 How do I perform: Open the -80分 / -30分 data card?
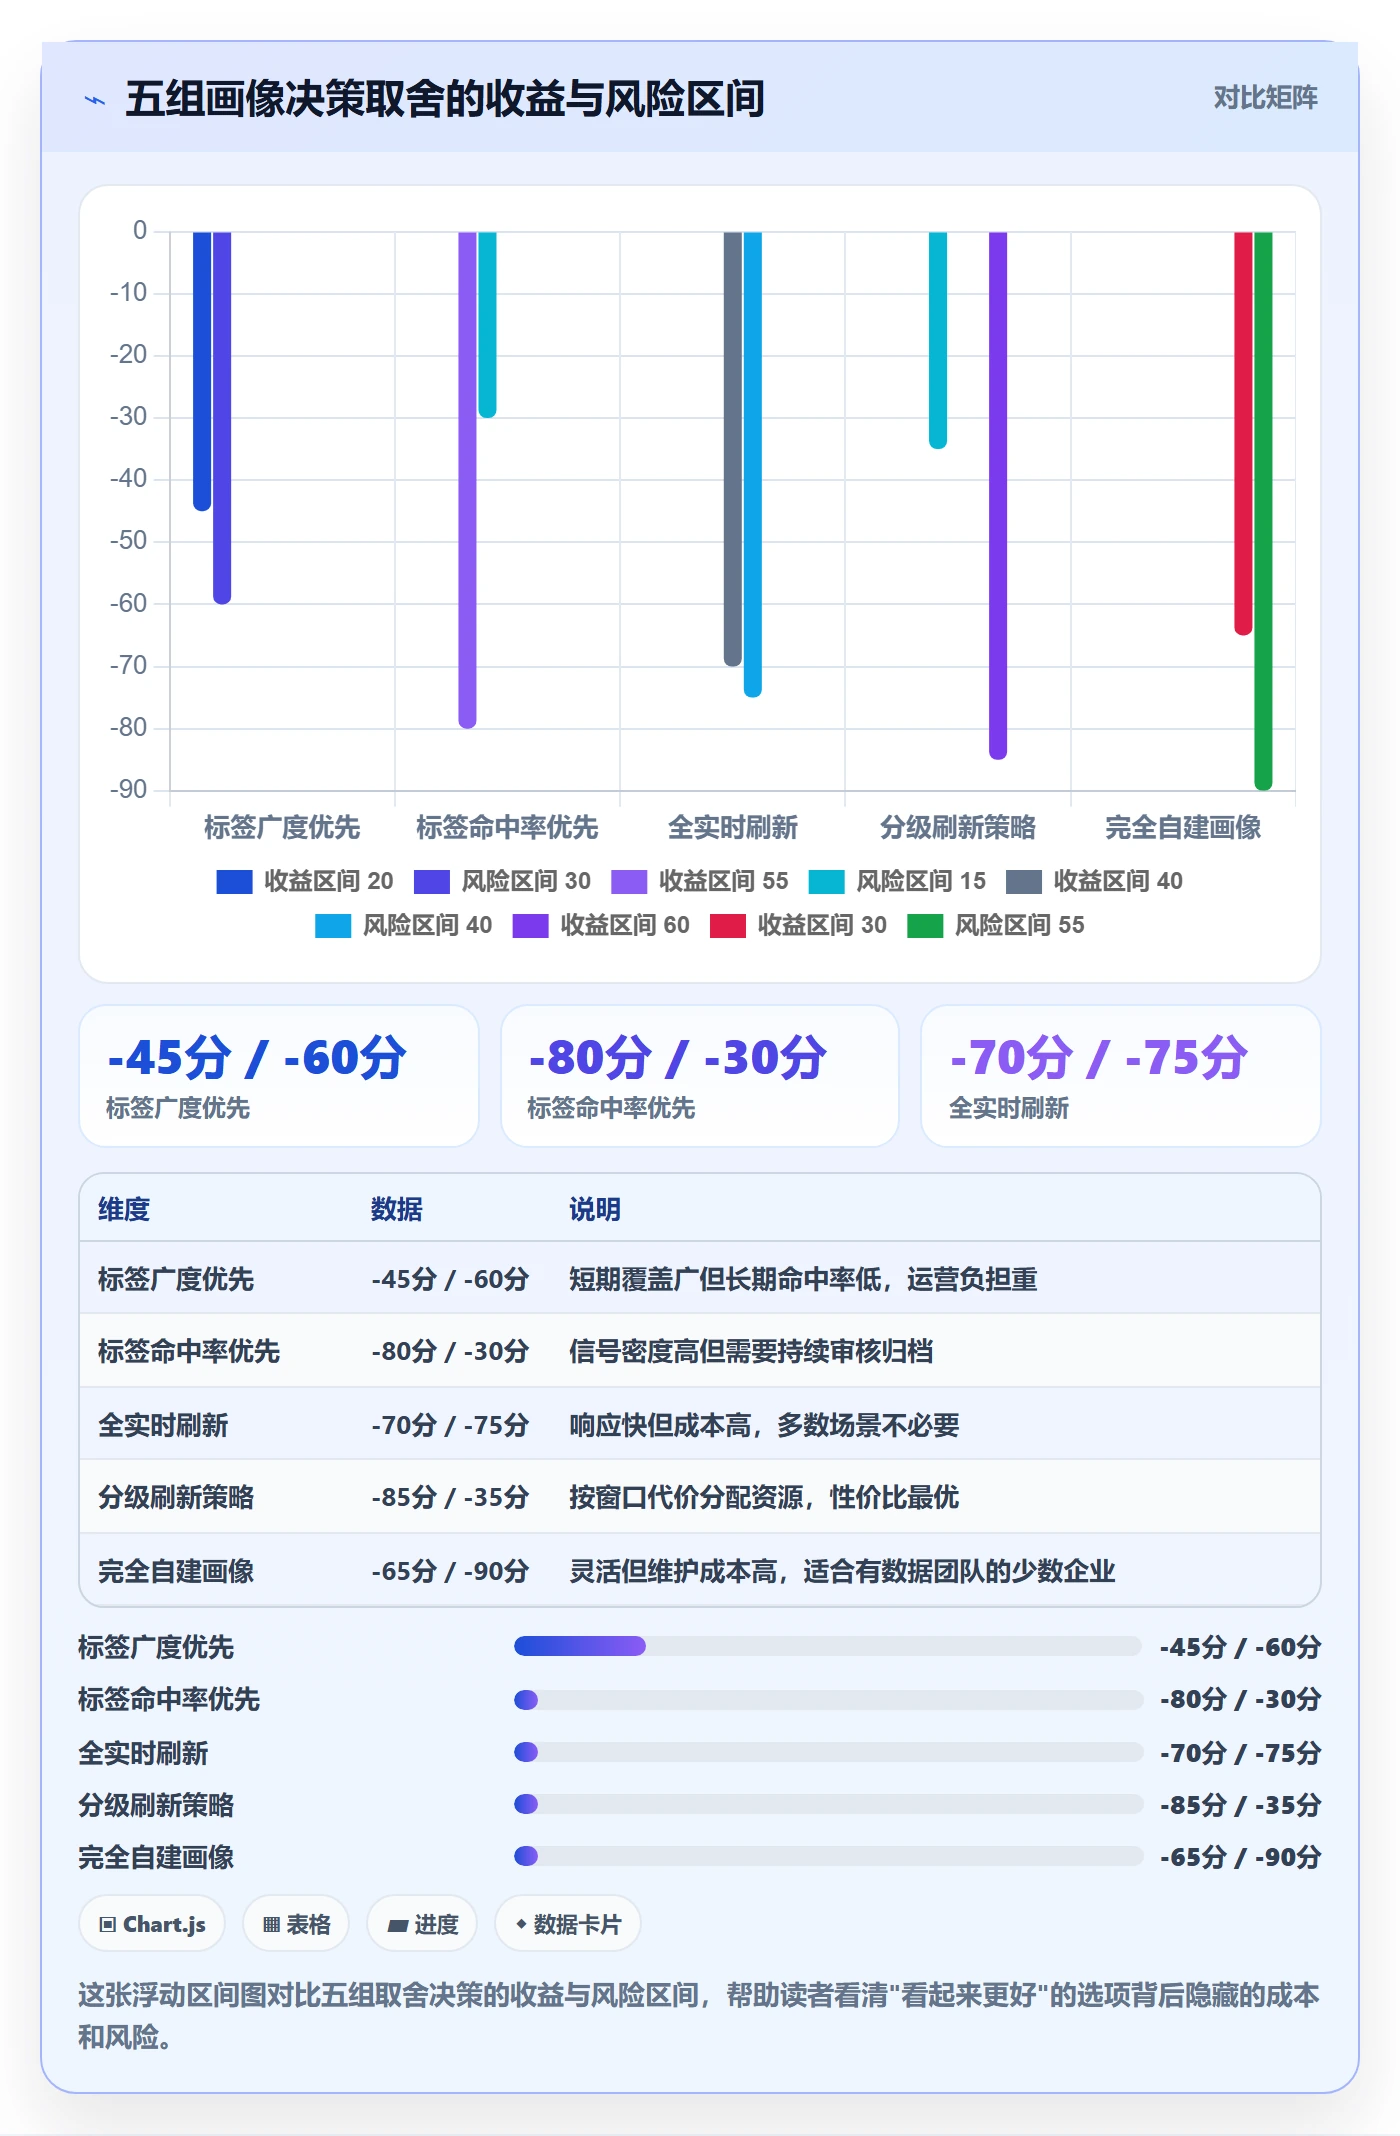[700, 1076]
